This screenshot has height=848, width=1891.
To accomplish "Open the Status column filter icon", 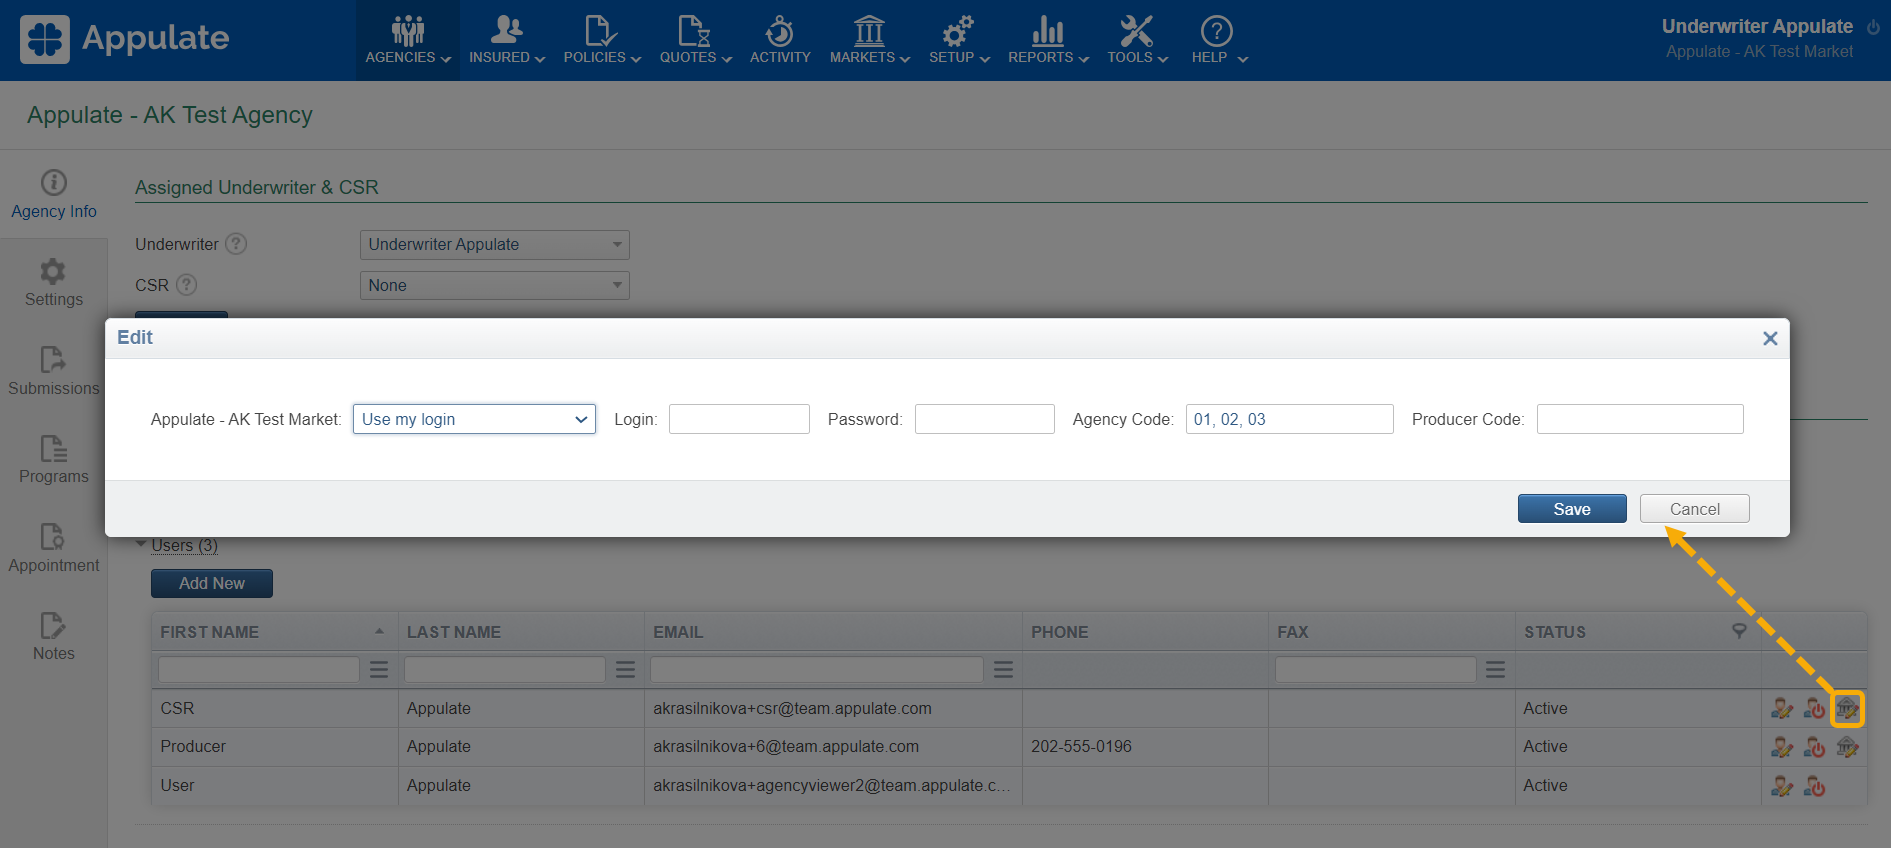I will [x=1739, y=631].
